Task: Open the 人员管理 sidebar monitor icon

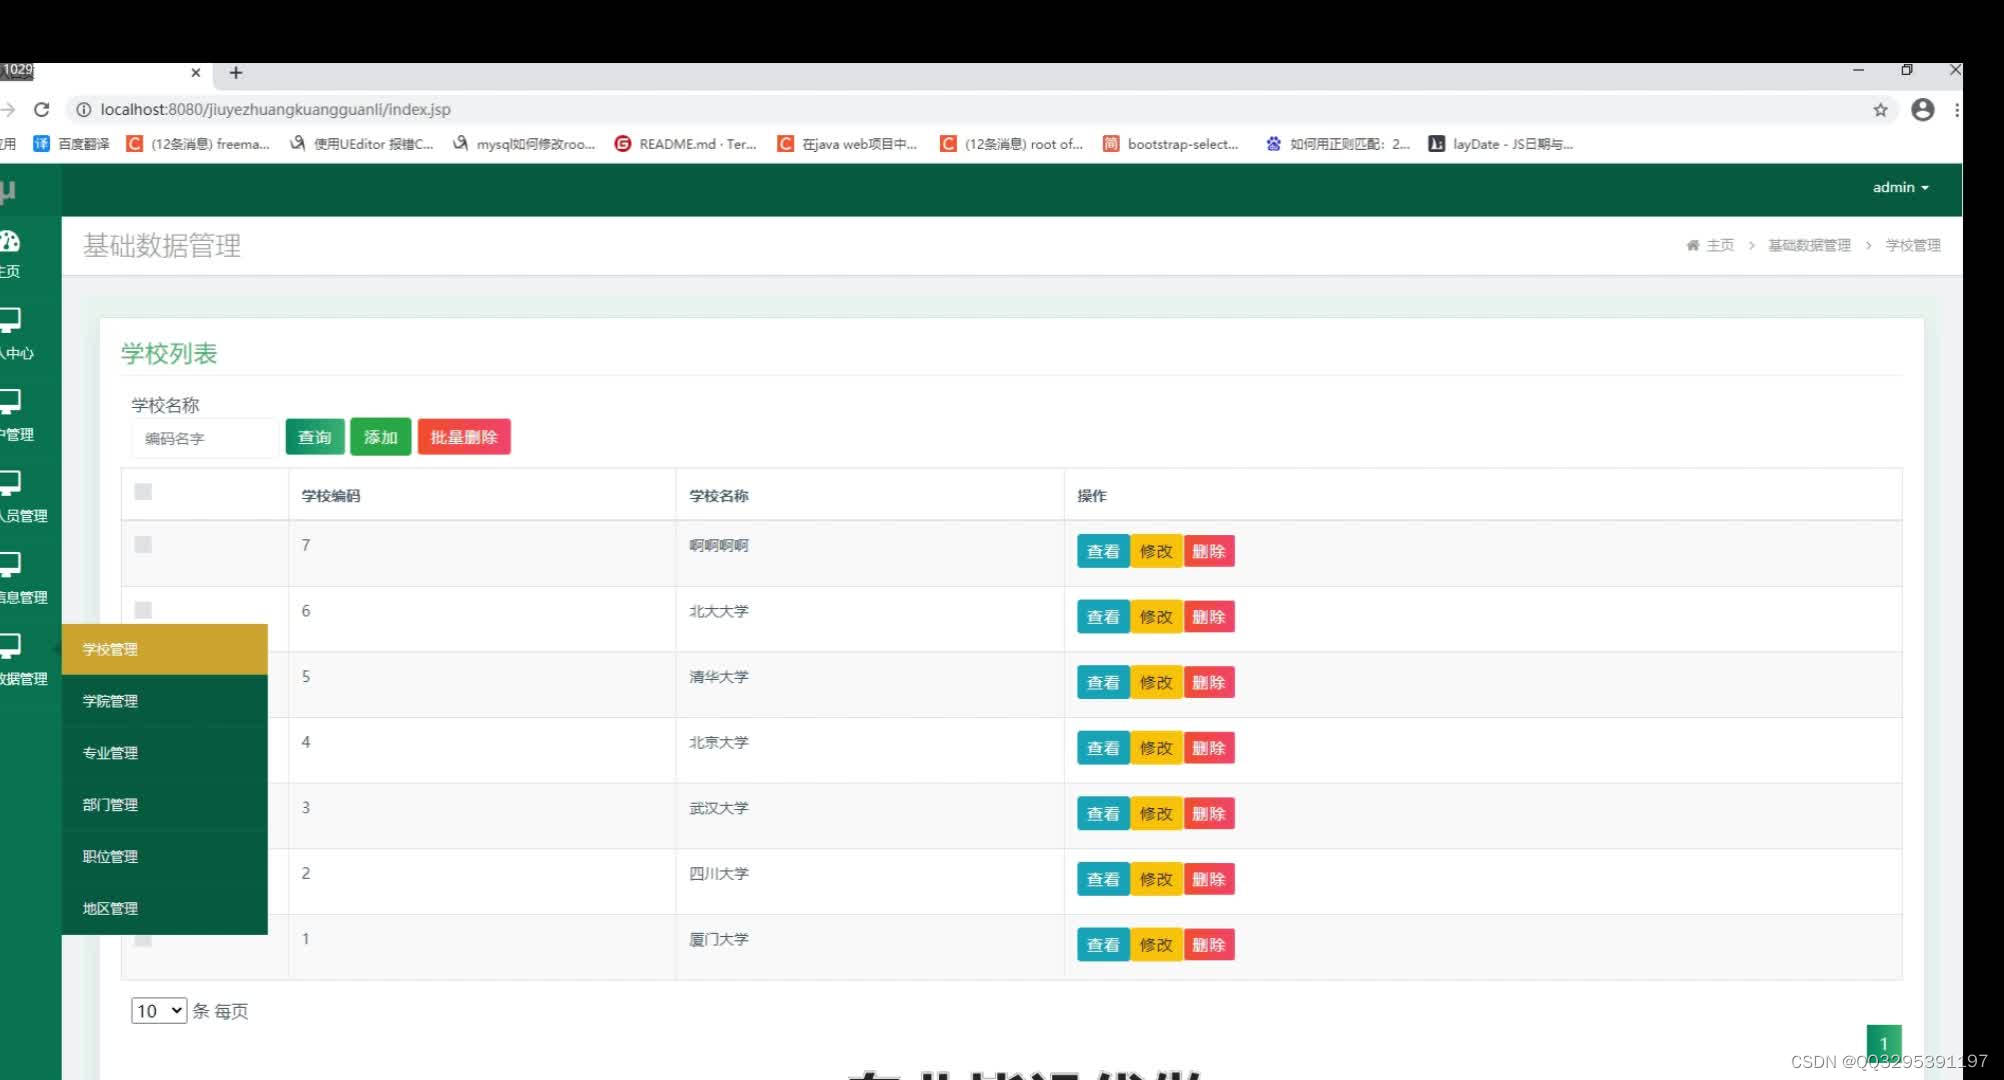Action: pos(10,483)
